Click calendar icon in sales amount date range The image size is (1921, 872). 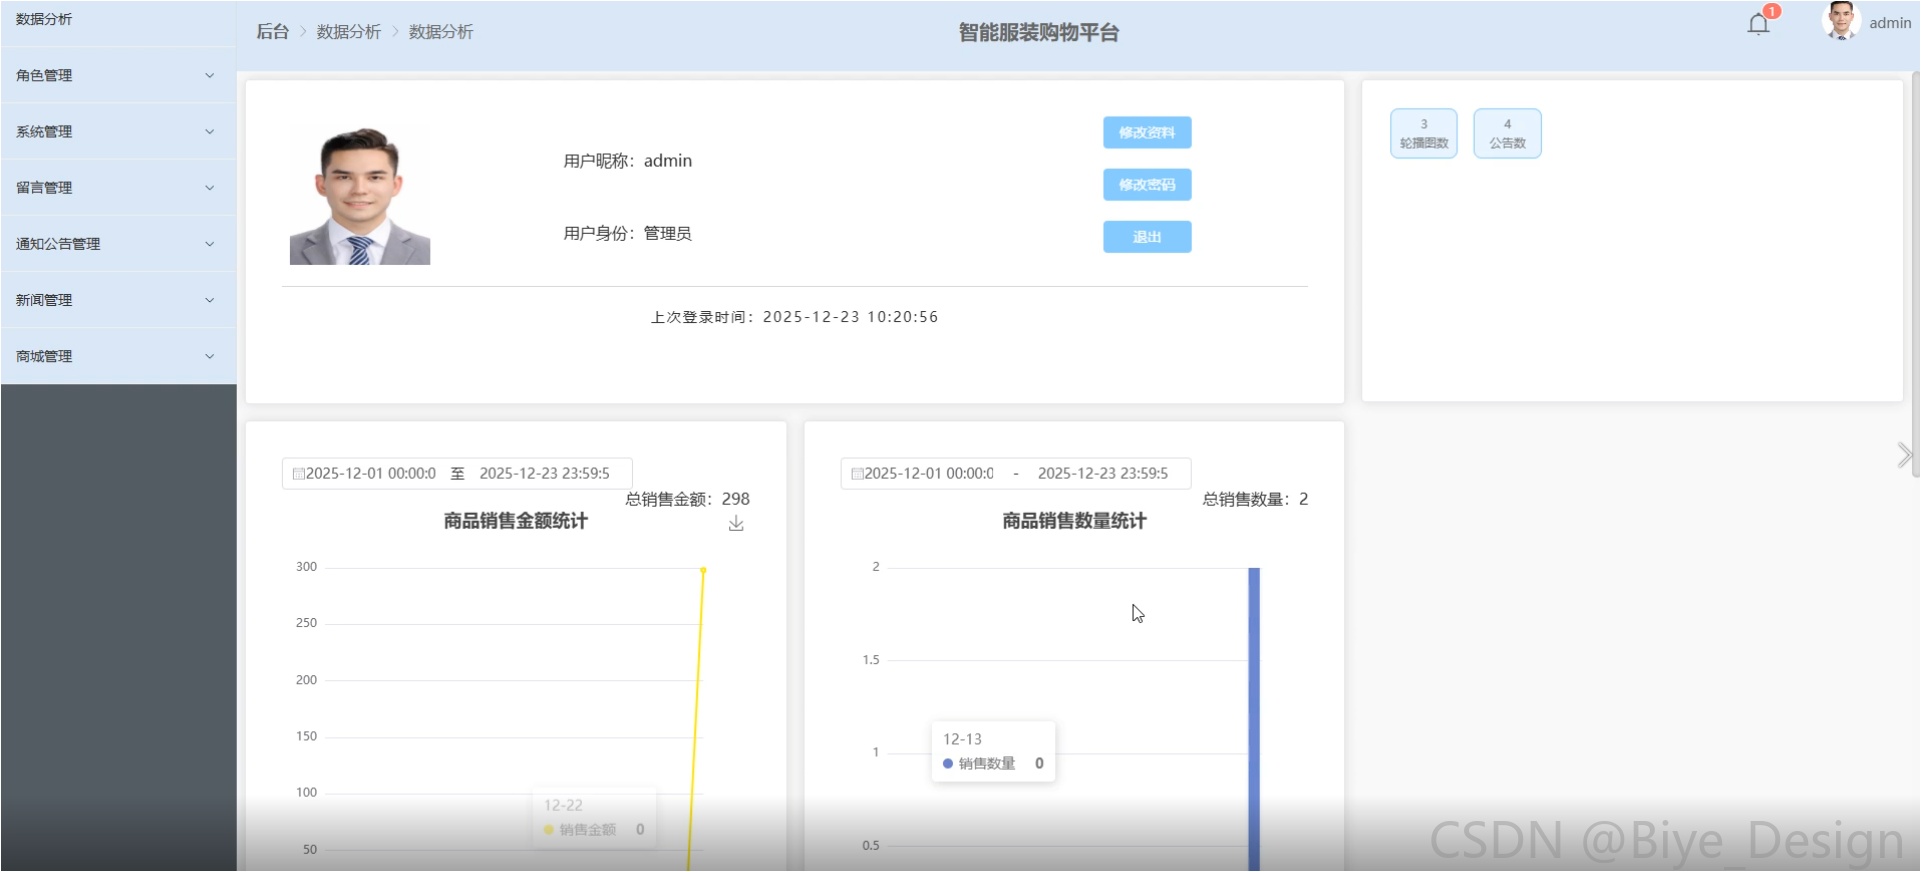point(298,473)
